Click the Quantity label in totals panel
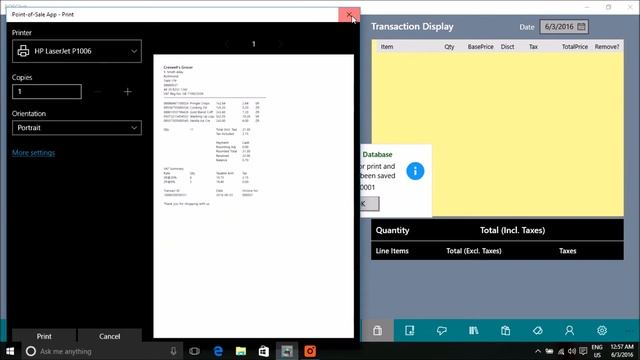The height and width of the screenshot is (360, 640). tap(392, 230)
